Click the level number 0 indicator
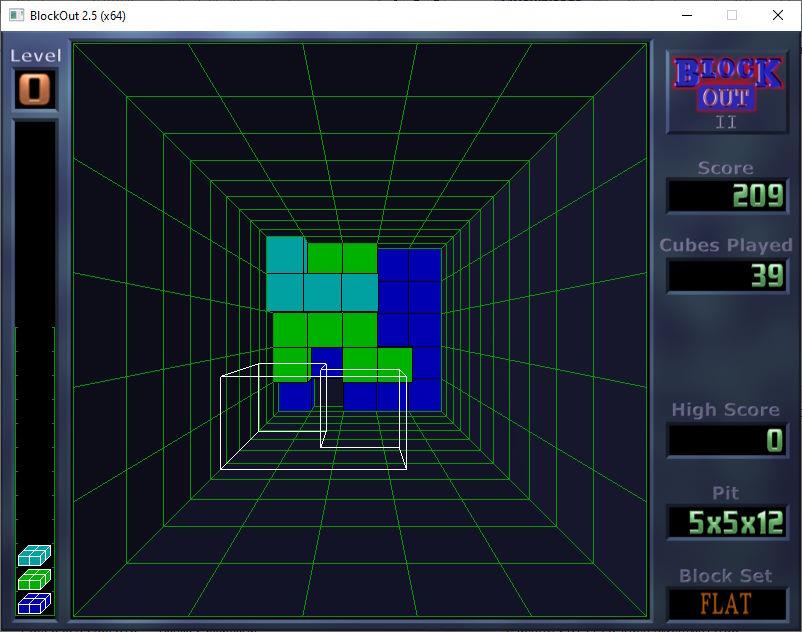The width and height of the screenshot is (802, 632). pyautogui.click(x=35, y=89)
